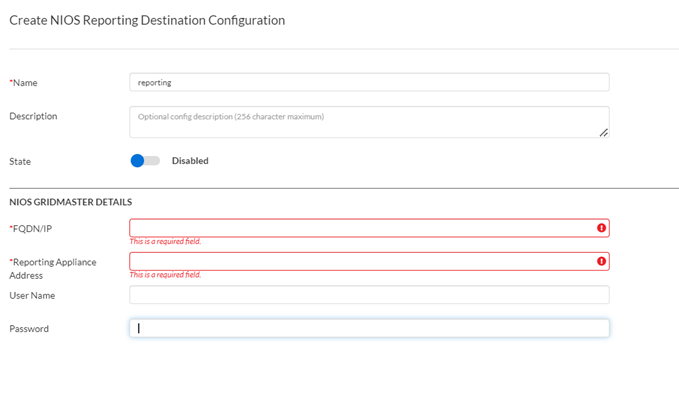Image resolution: width=679 pixels, height=400 pixels.
Task: Click the 'Description' field label
Action: click(x=33, y=116)
